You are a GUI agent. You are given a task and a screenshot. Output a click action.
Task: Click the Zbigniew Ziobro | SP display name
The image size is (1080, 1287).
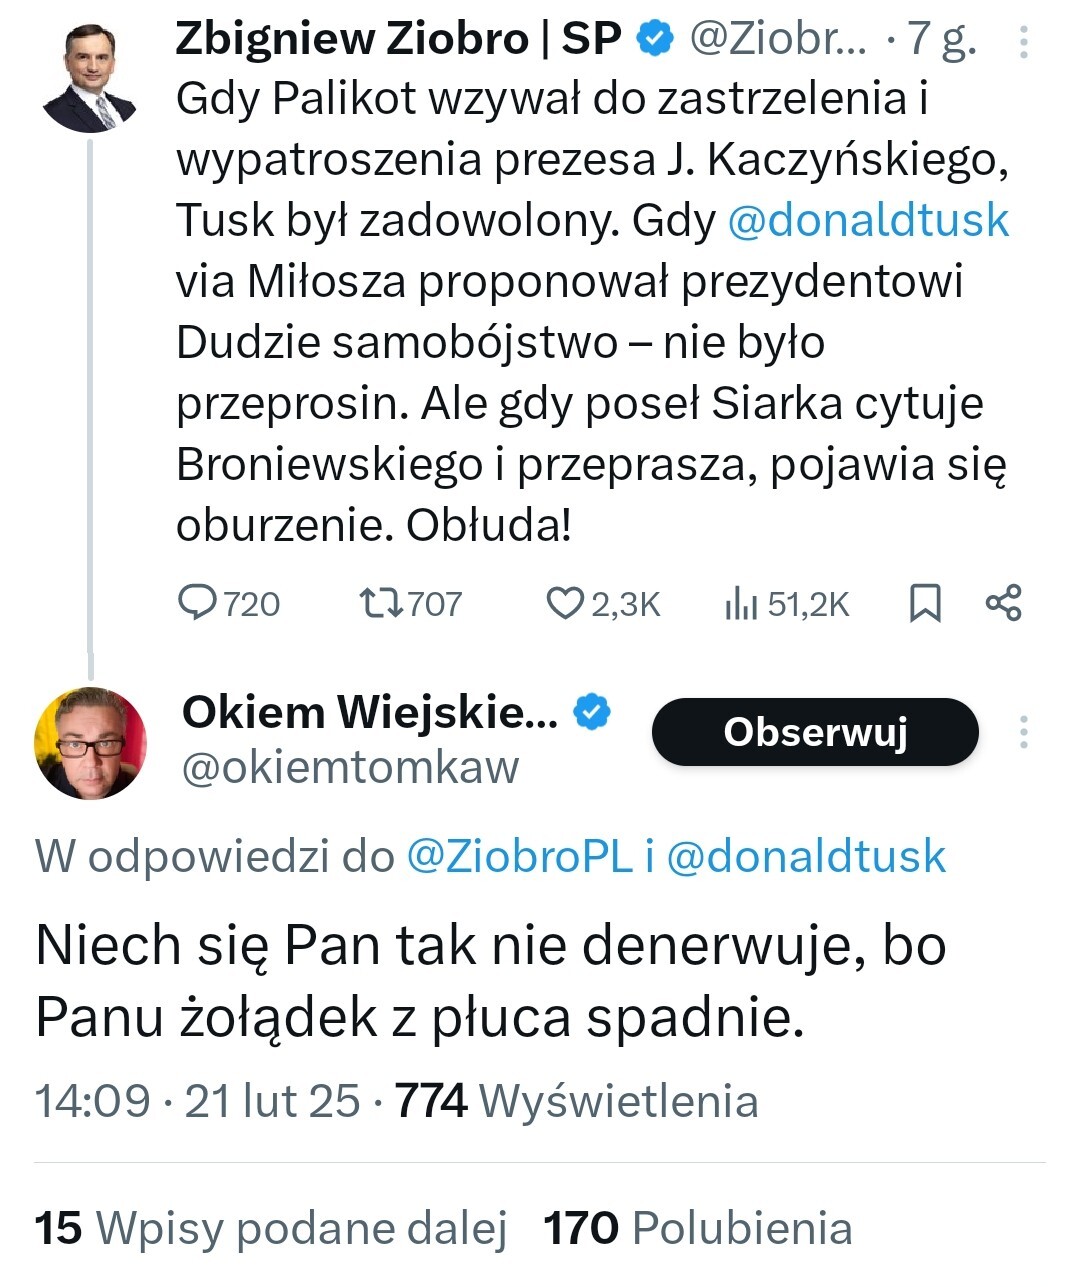398,39
